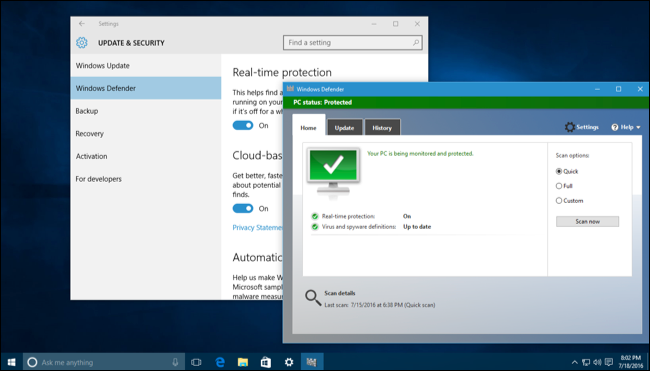
Task: Click the Last scan date text
Action: click(380, 305)
